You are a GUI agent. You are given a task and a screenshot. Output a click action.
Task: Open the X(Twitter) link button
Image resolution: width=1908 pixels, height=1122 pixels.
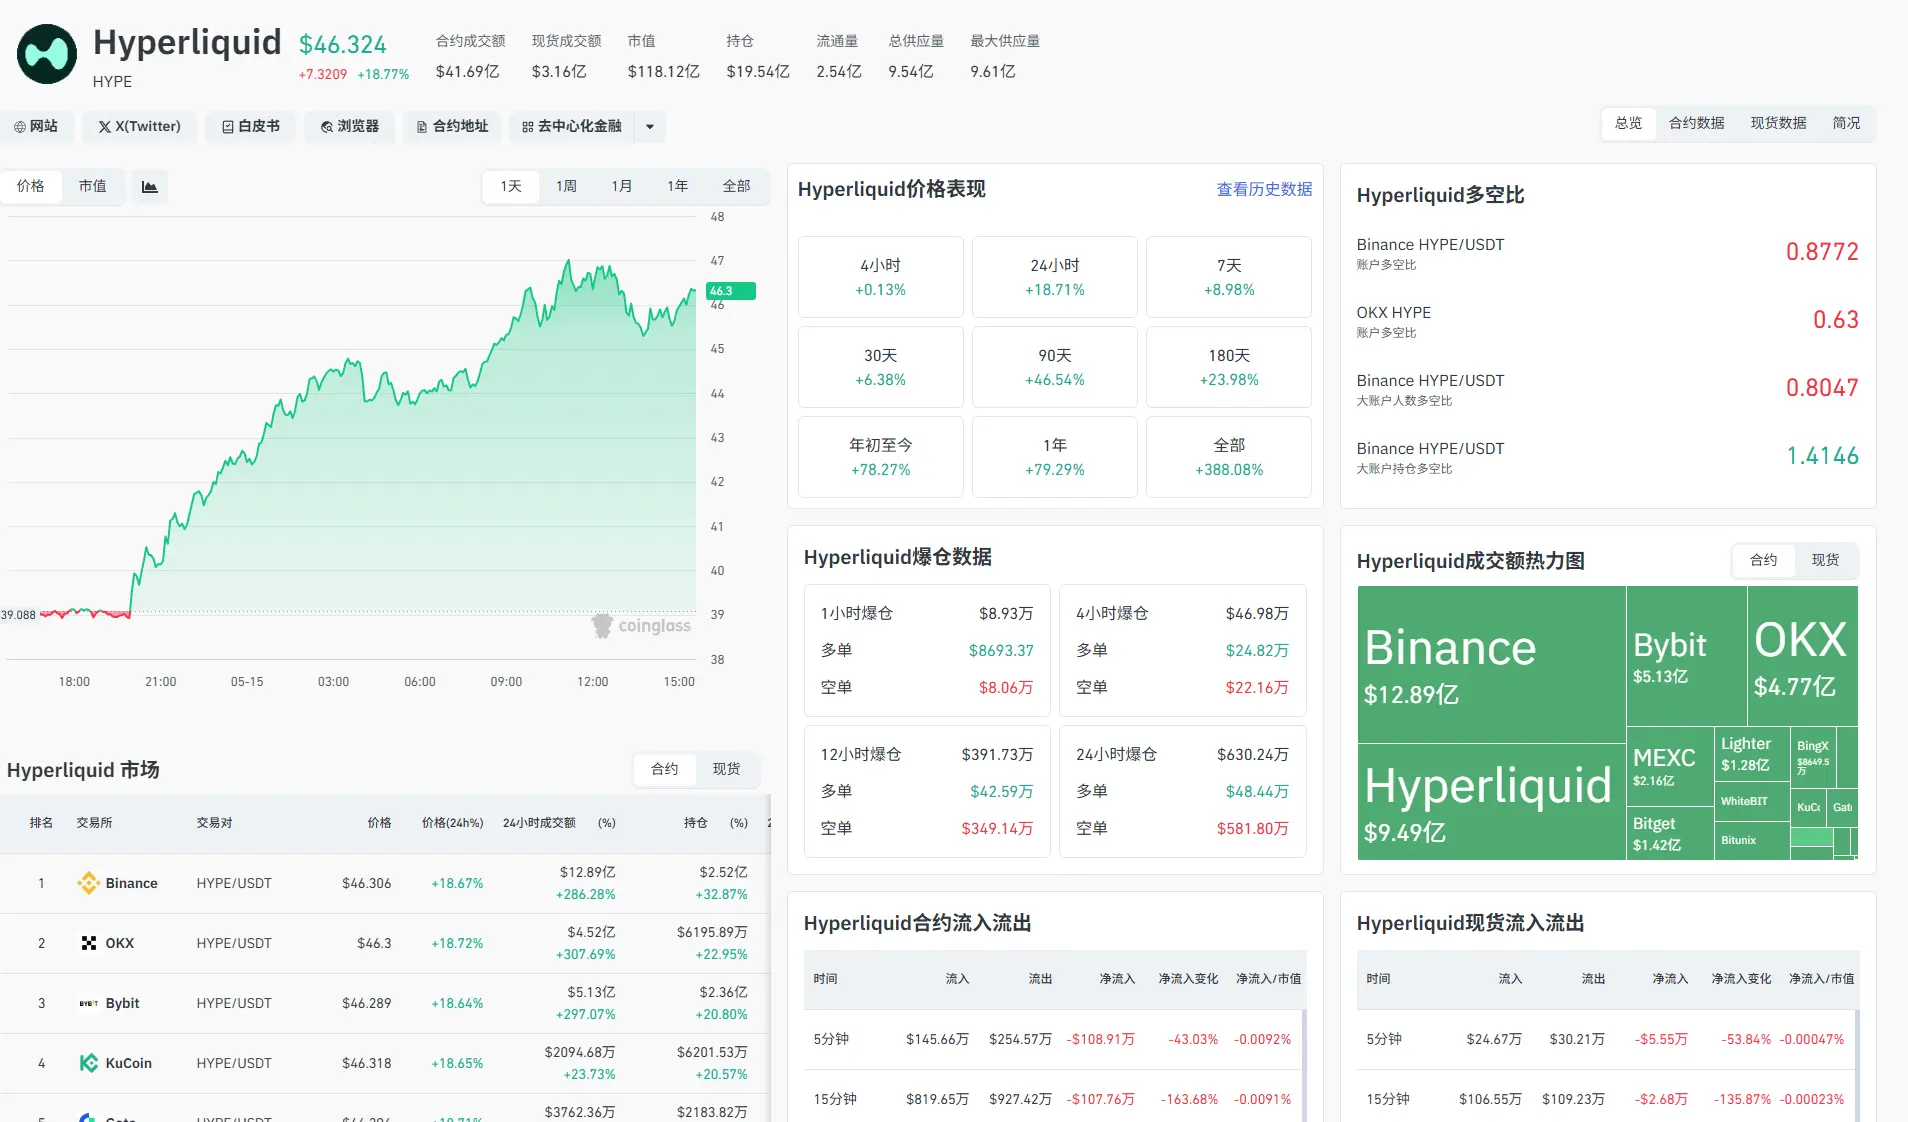click(x=139, y=127)
